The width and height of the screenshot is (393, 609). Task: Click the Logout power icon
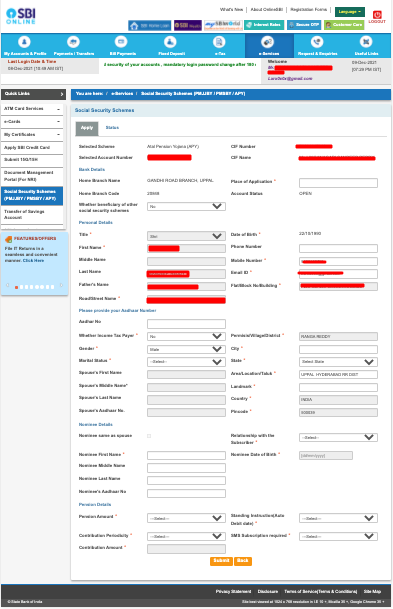377,15
